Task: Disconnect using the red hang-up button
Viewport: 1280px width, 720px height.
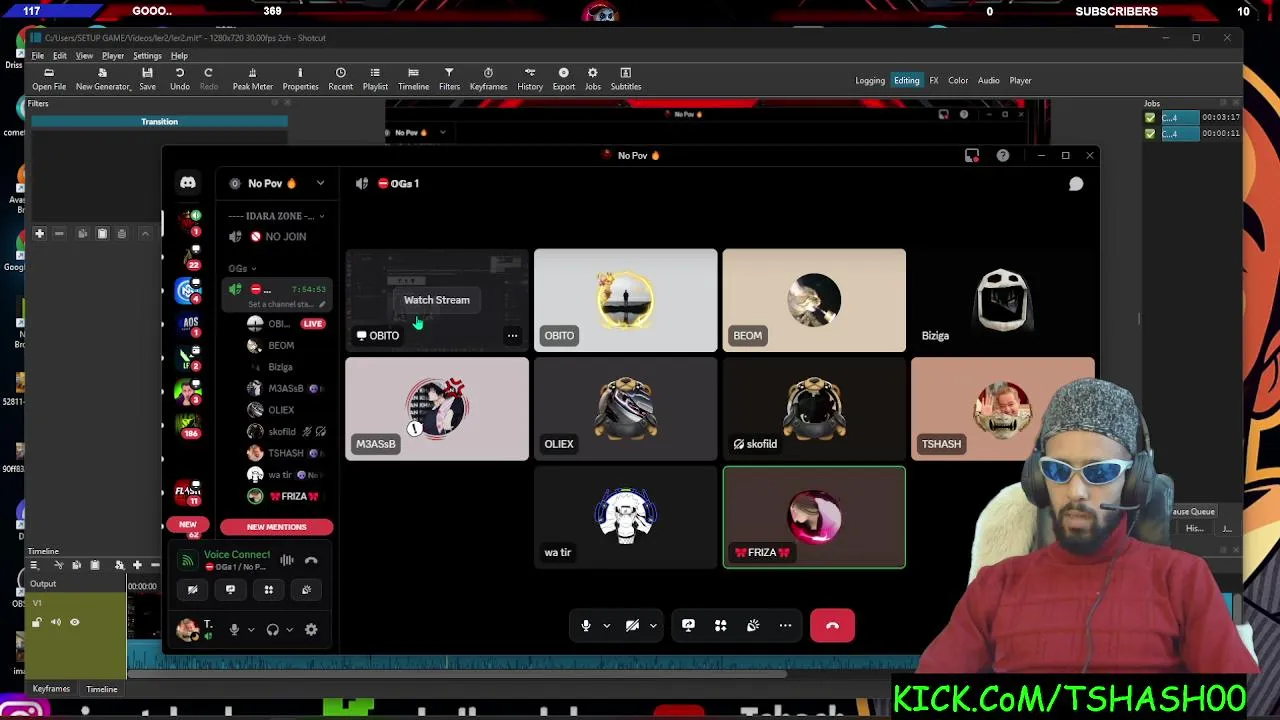Action: 832,625
